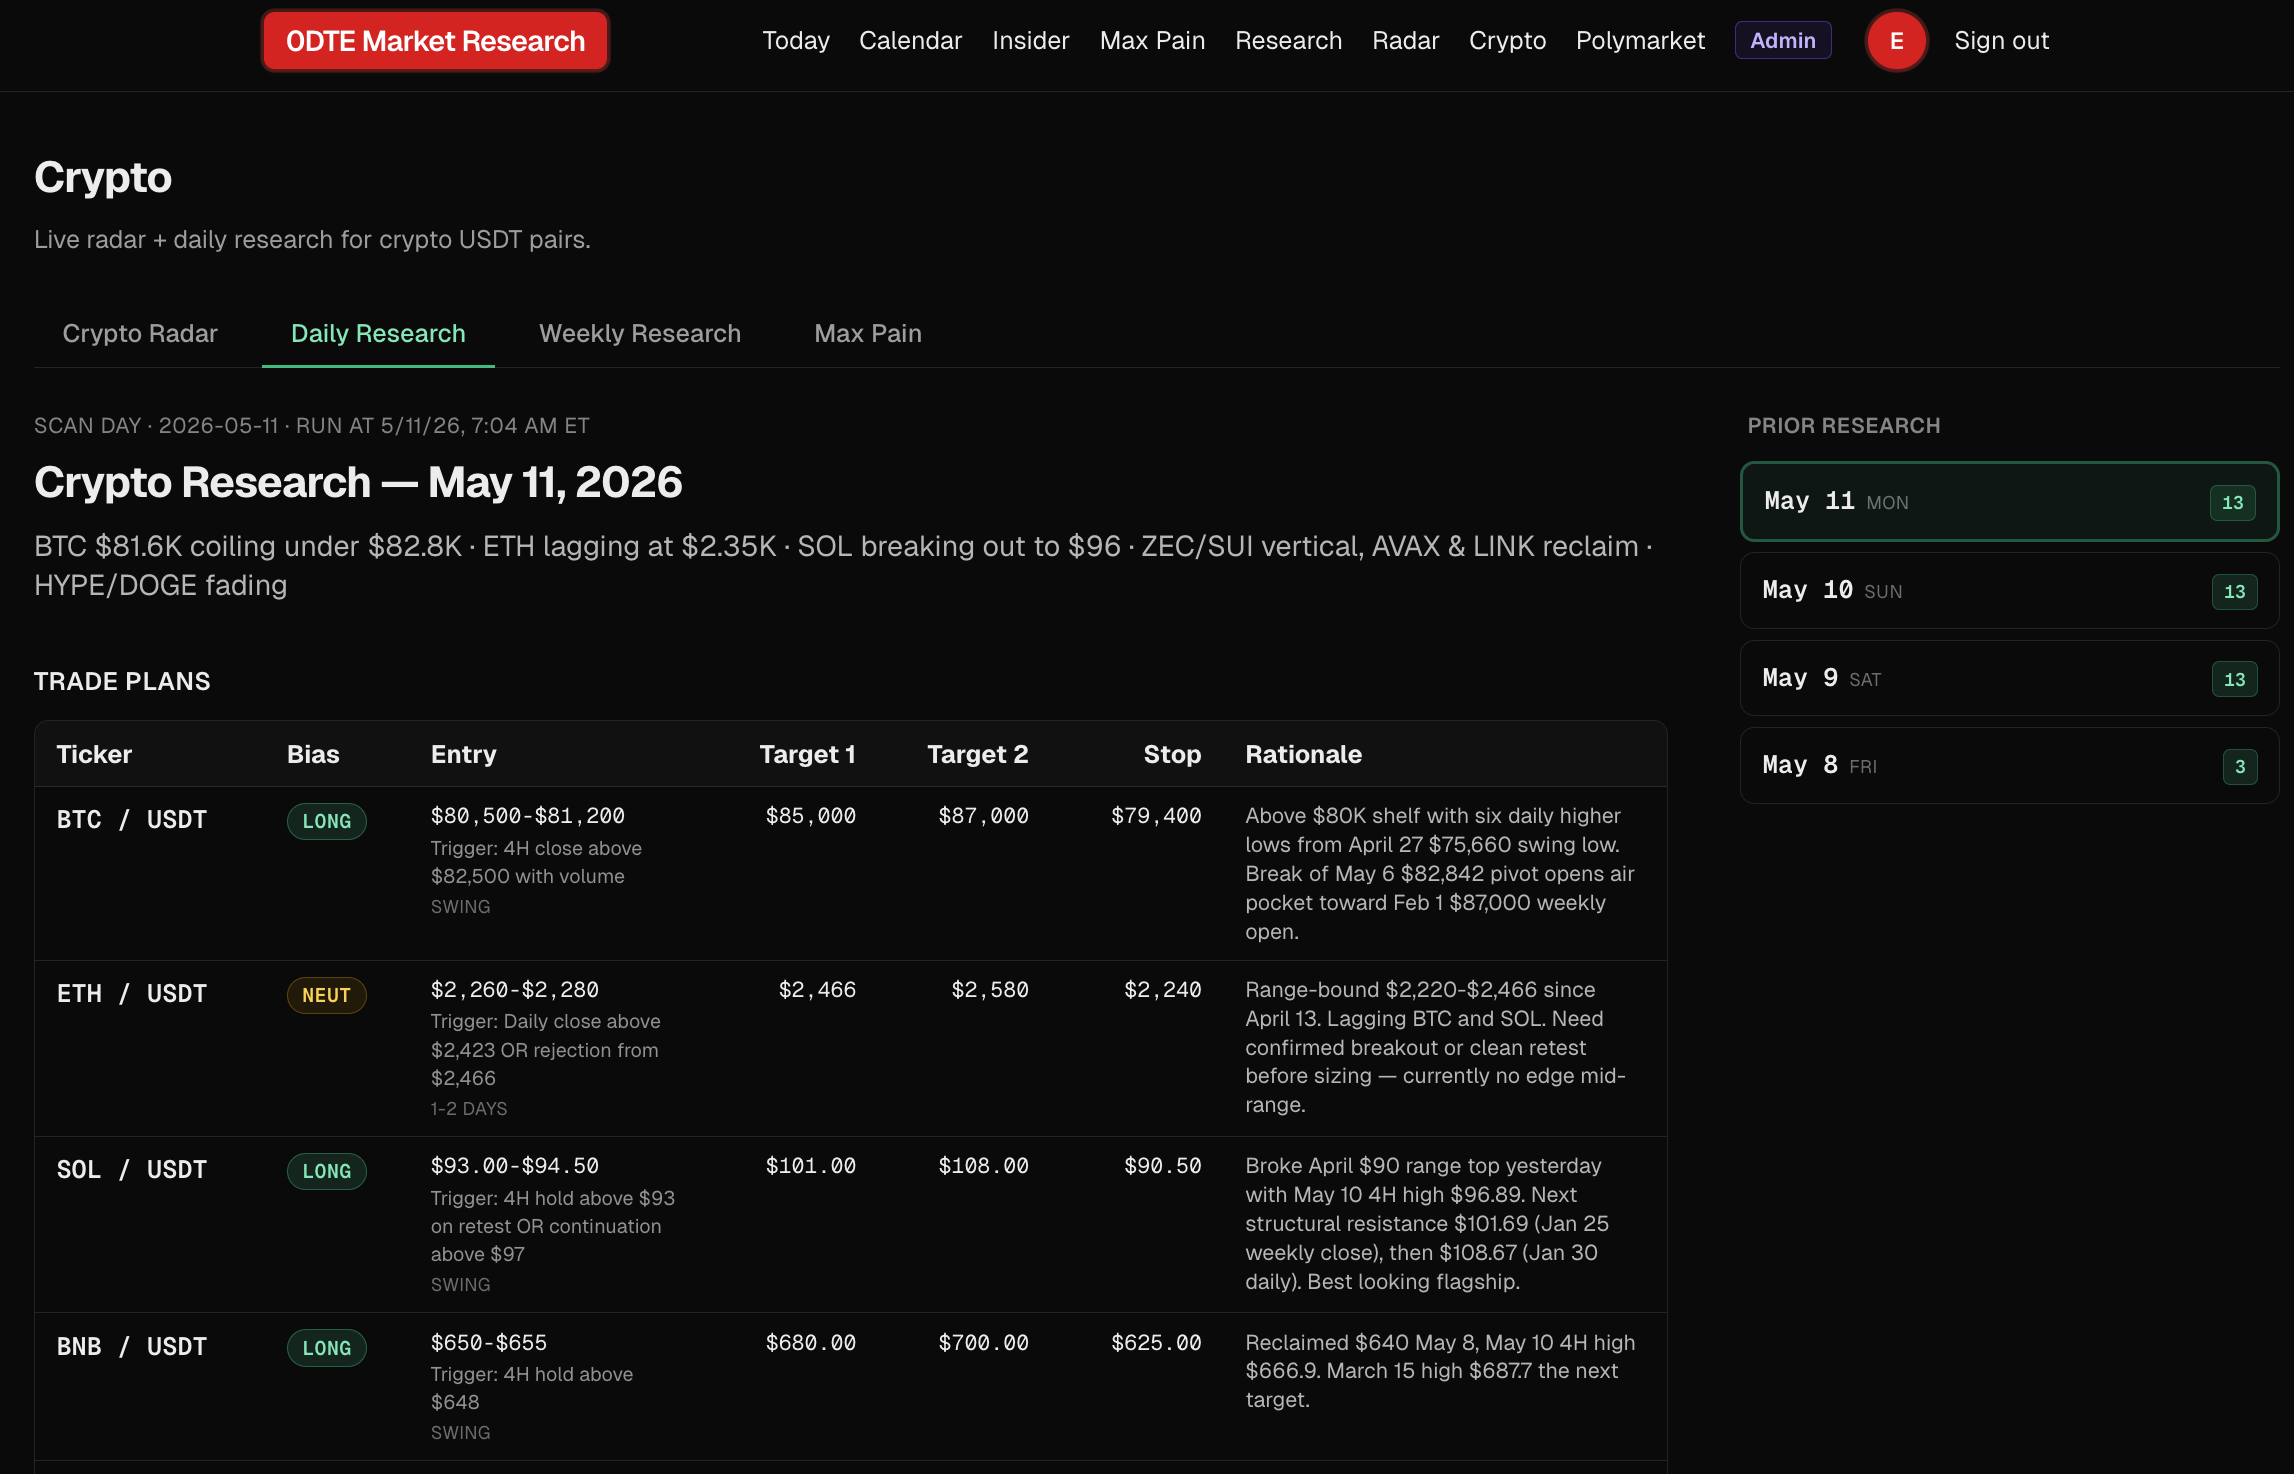Click ETH Target 2 value $2,580

[990, 990]
